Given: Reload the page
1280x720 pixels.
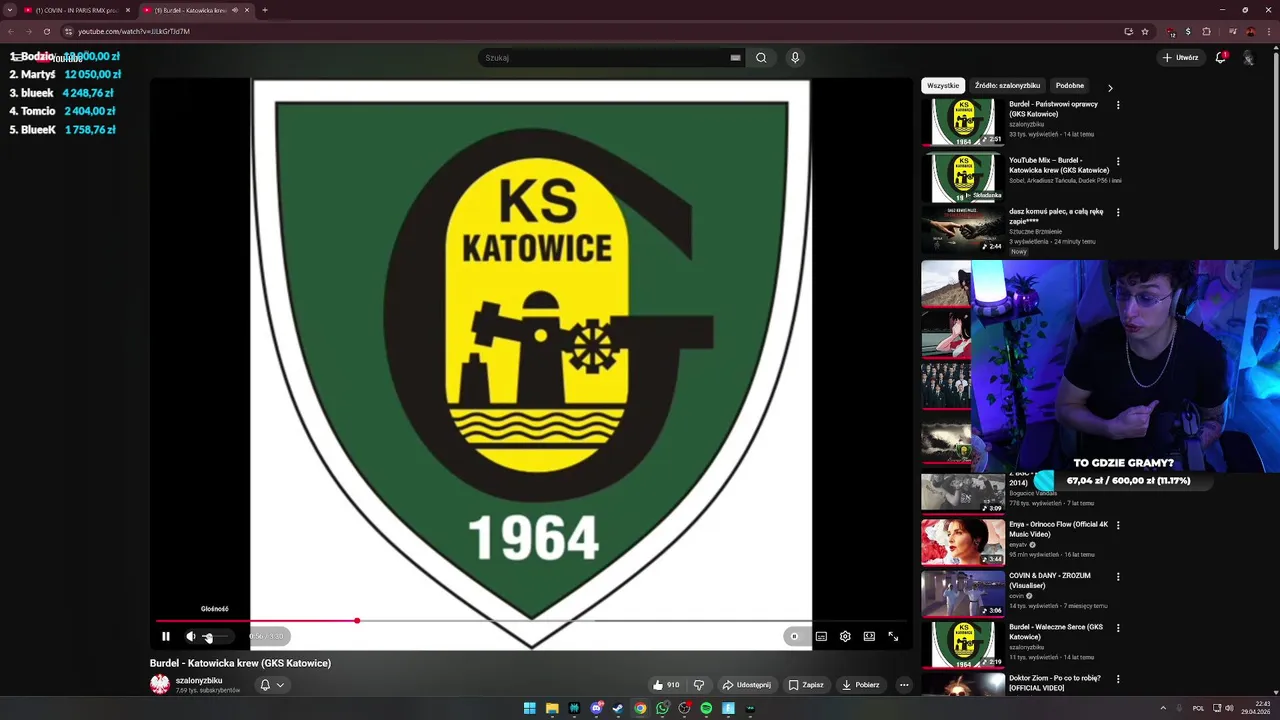Looking at the screenshot, I should 46,31.
